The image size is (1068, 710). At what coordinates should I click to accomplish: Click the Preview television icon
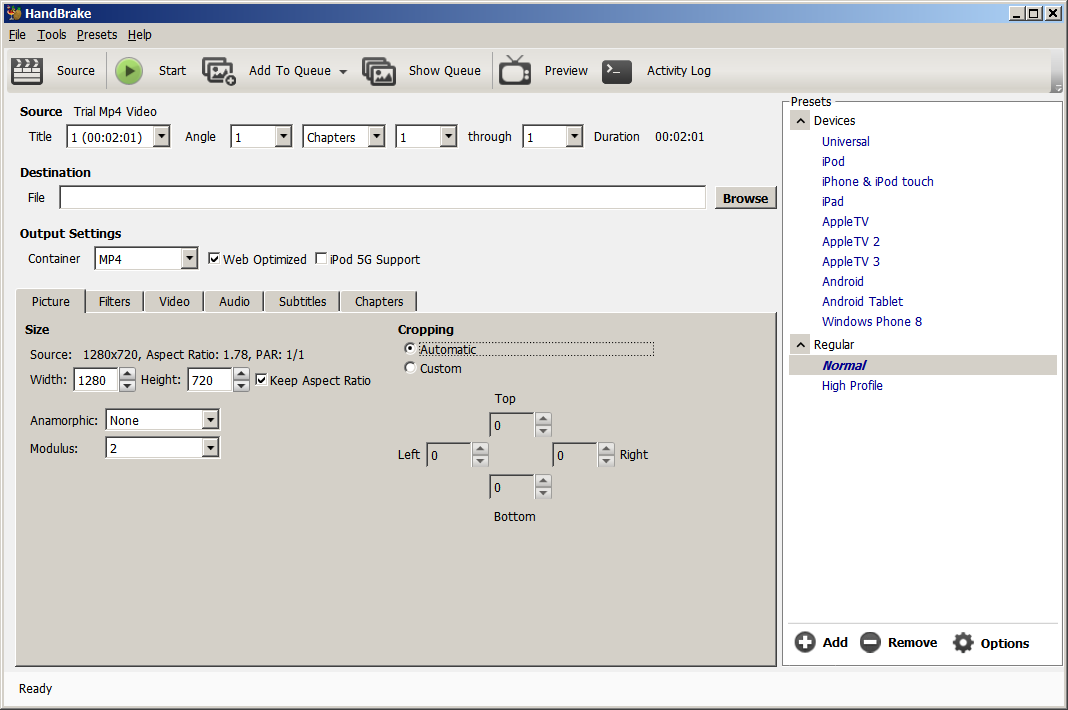click(515, 71)
